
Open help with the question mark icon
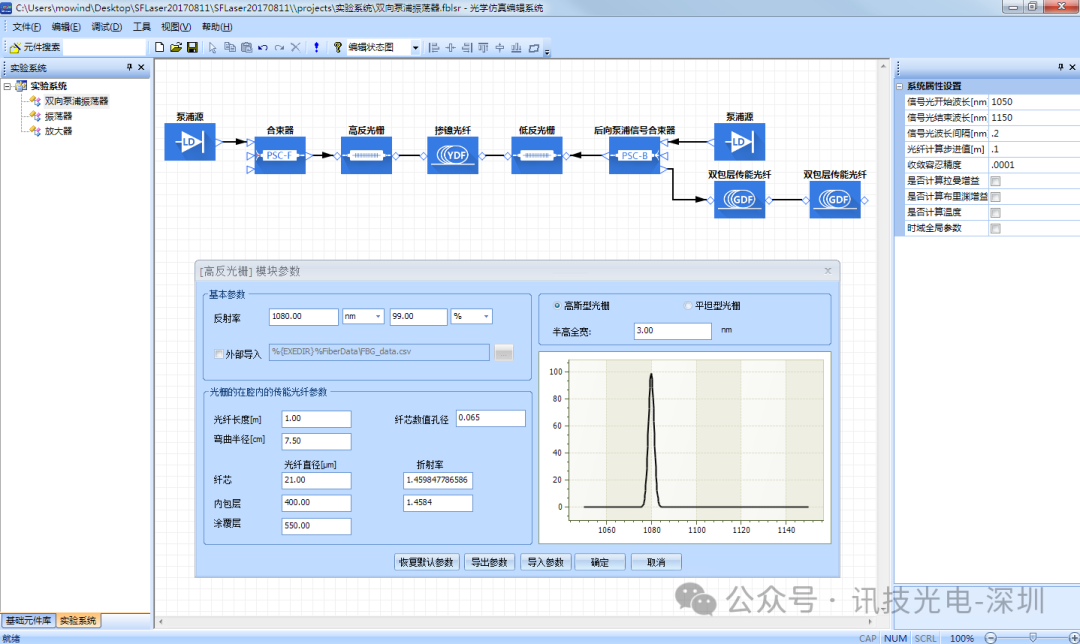[338, 47]
